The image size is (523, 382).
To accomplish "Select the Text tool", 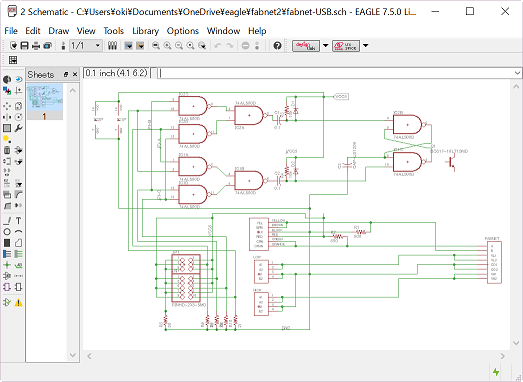I will pos(18,221).
